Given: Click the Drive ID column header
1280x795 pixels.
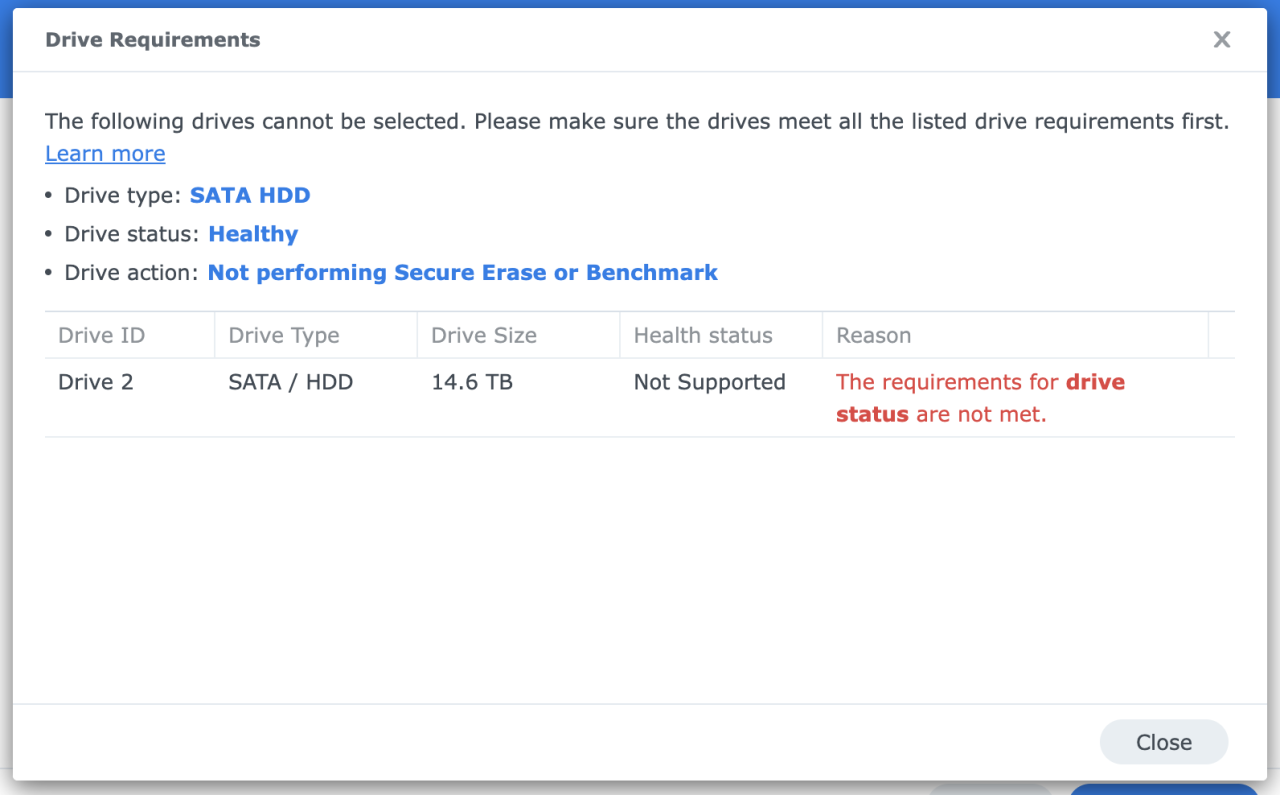Looking at the screenshot, I should [101, 336].
